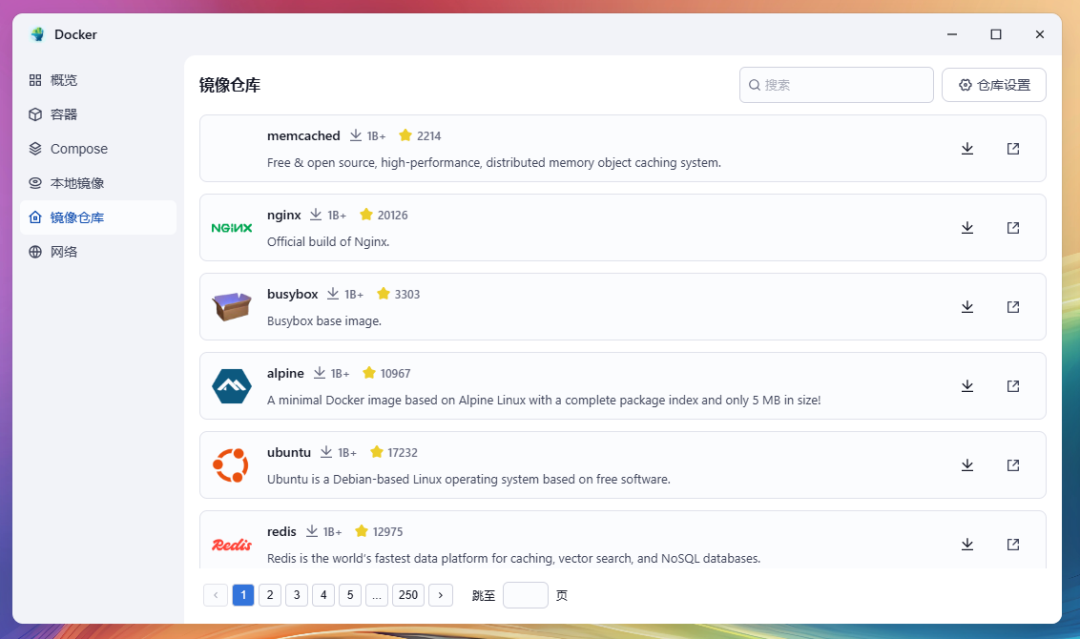The height and width of the screenshot is (639, 1080).
Task: Open memcached page in external link
Action: pos(1012,149)
